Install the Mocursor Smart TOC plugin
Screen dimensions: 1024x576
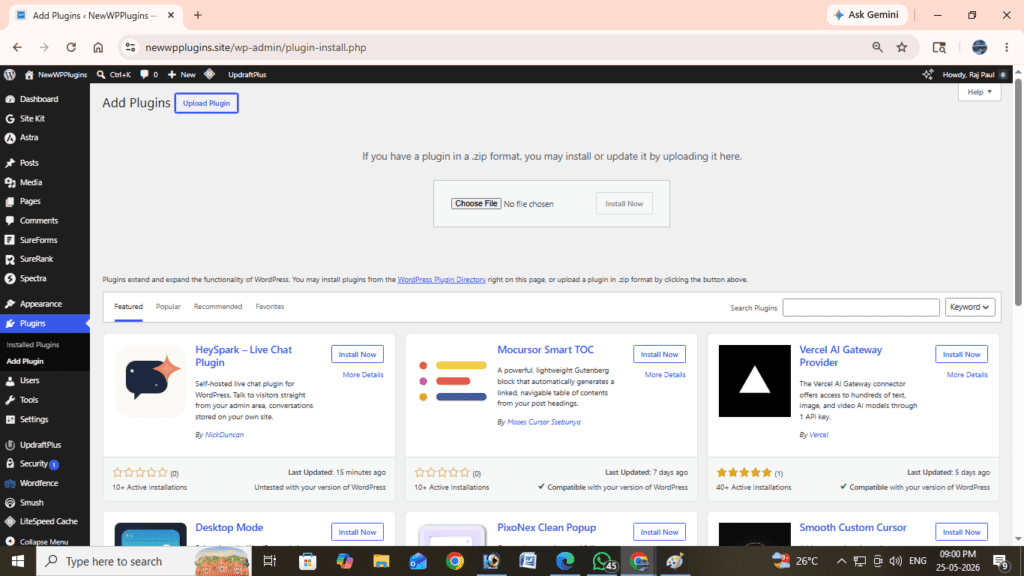click(x=659, y=354)
